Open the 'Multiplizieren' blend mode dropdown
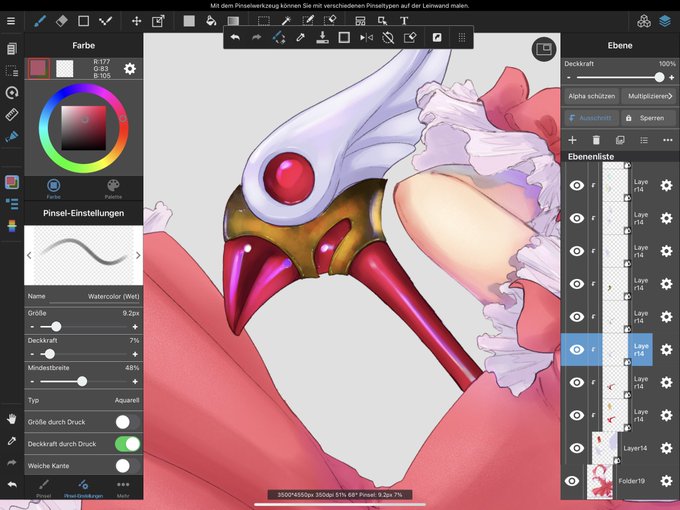Viewport: 680px width, 510px height. (649, 96)
